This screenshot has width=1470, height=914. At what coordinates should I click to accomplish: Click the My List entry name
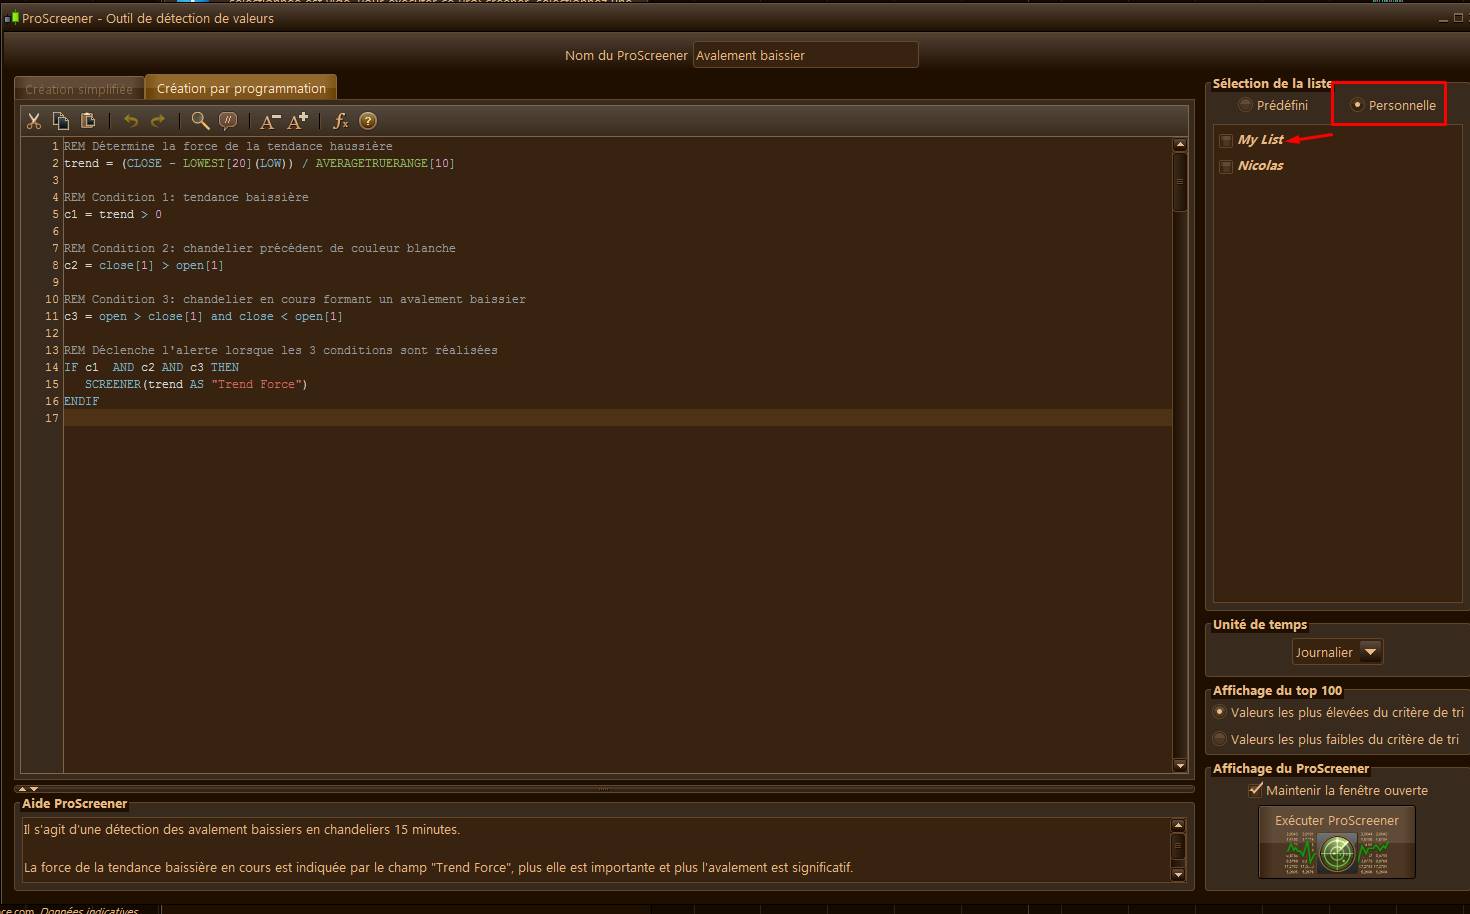tap(1260, 140)
